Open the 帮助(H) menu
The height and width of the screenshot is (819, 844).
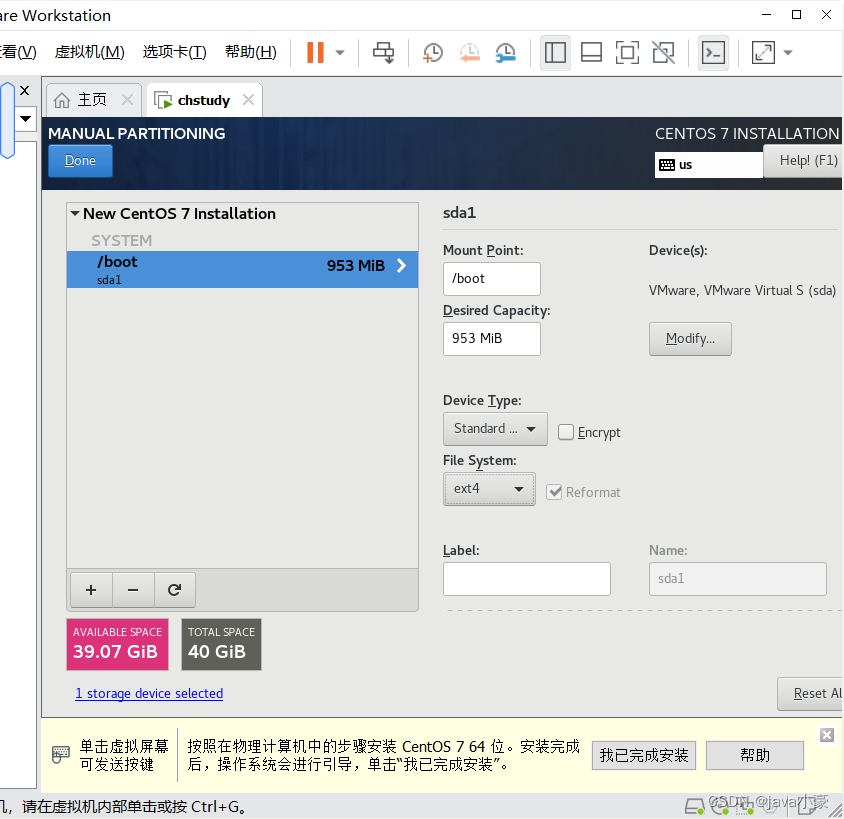251,52
